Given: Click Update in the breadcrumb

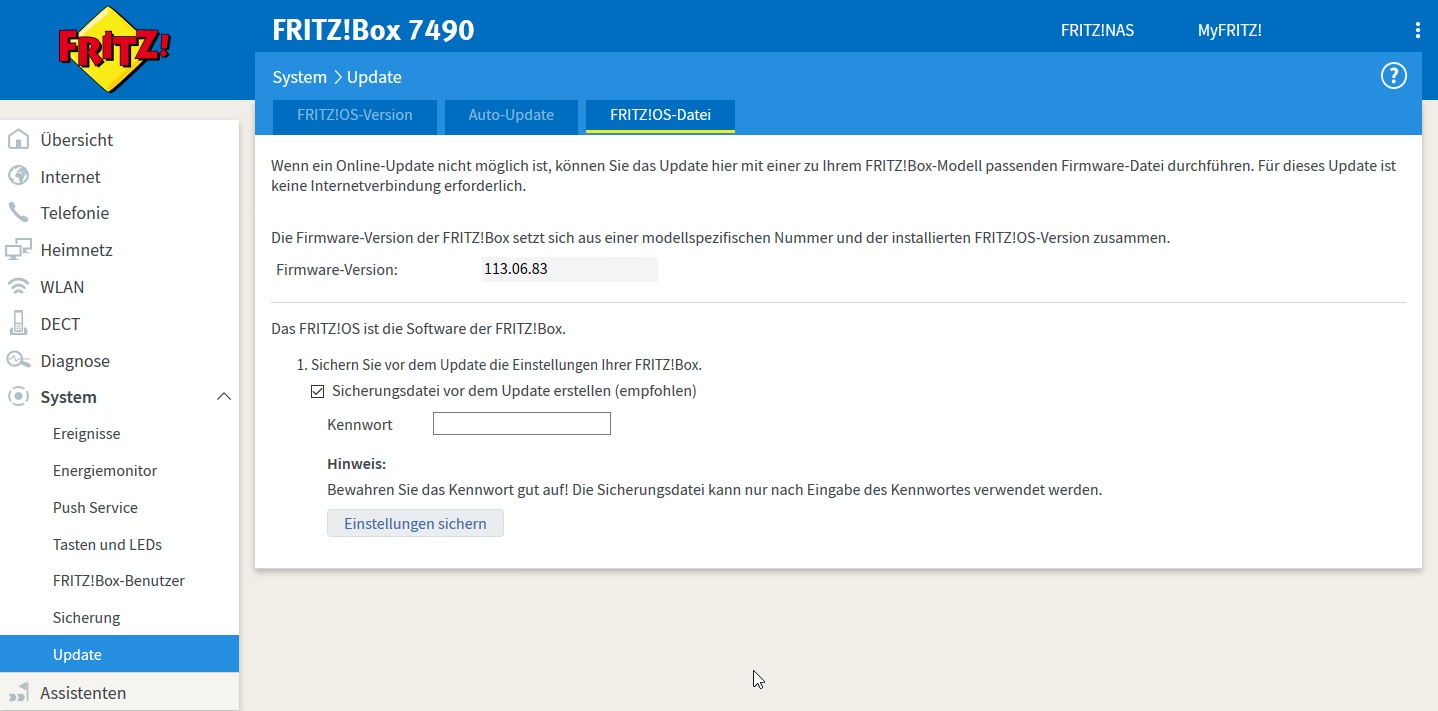Looking at the screenshot, I should coord(374,77).
